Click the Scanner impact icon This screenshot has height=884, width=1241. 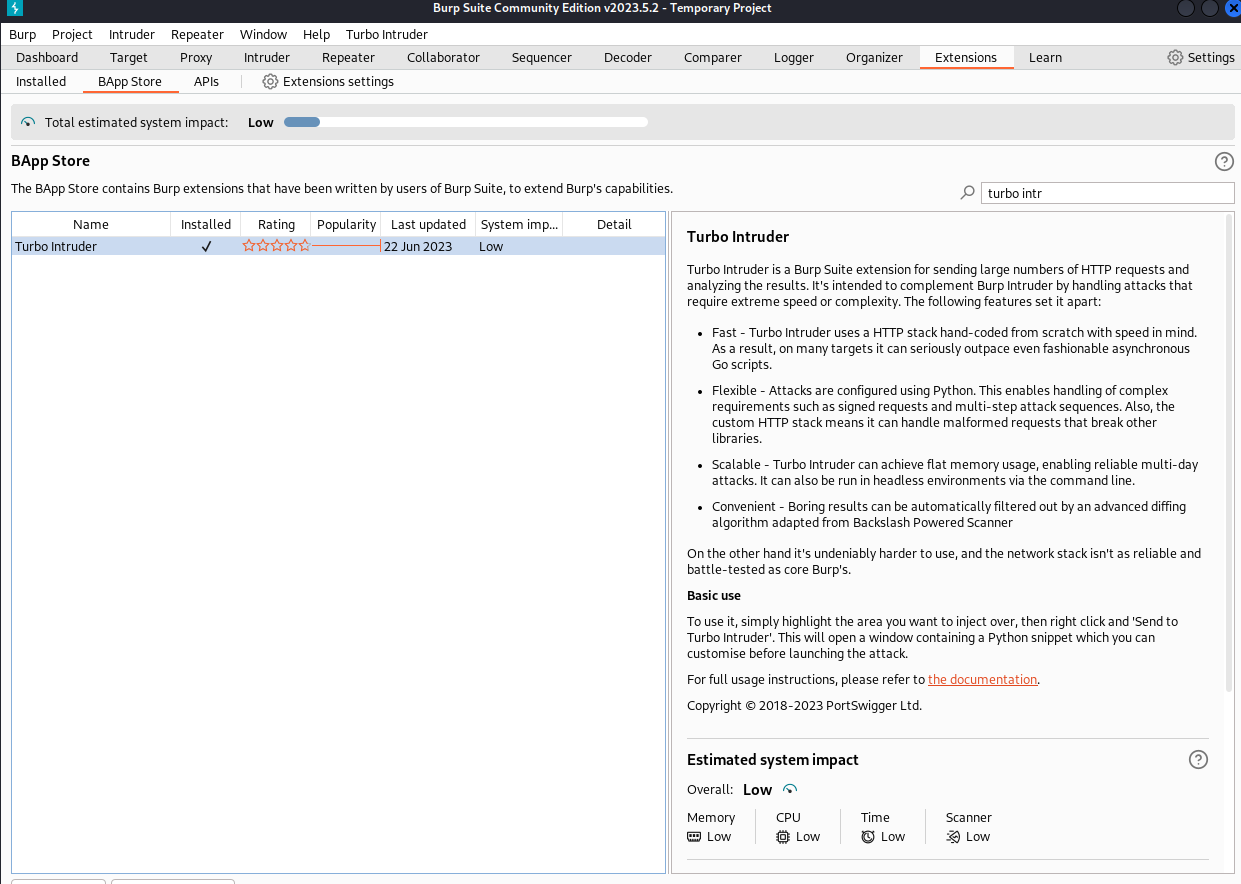(953, 836)
